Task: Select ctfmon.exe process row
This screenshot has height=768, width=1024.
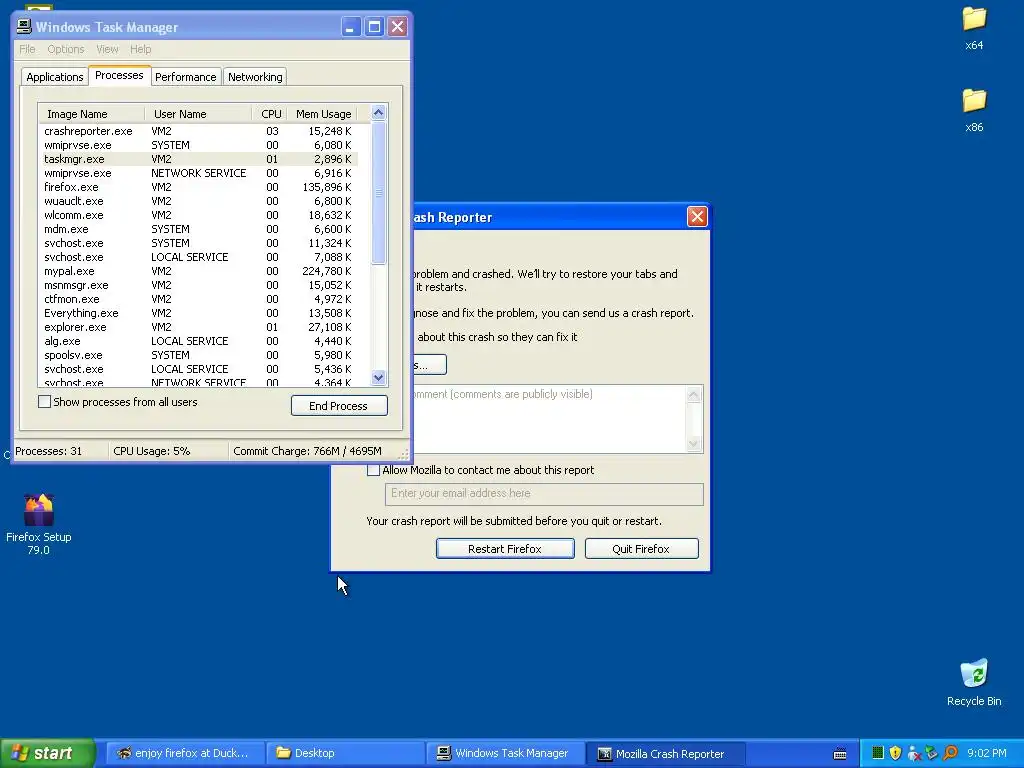Action: coord(198,299)
